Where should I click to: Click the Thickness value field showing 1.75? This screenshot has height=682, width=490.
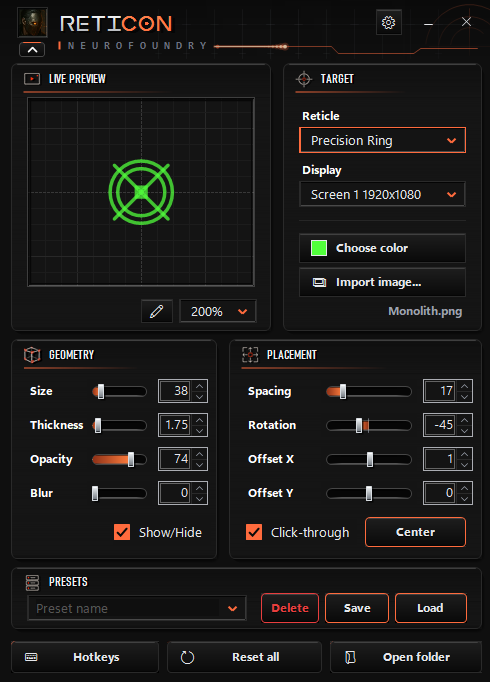(x=175, y=425)
